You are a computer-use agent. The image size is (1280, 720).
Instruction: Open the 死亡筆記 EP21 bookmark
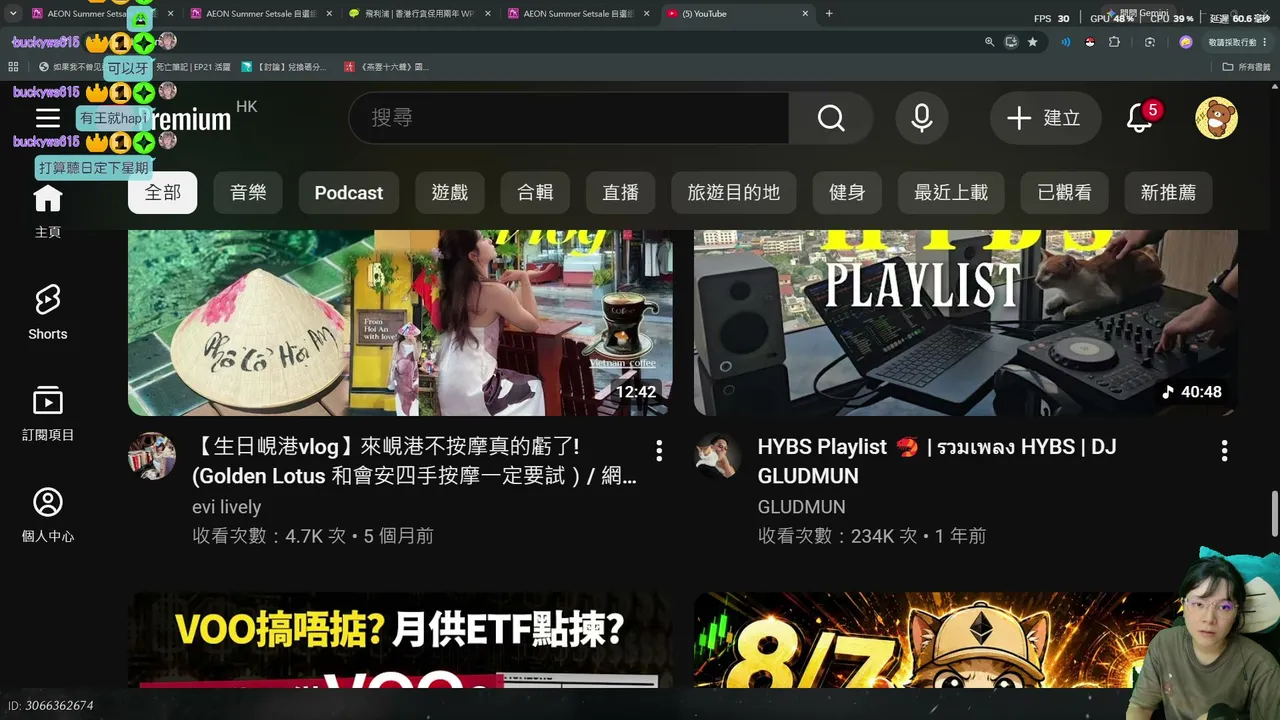click(x=191, y=67)
